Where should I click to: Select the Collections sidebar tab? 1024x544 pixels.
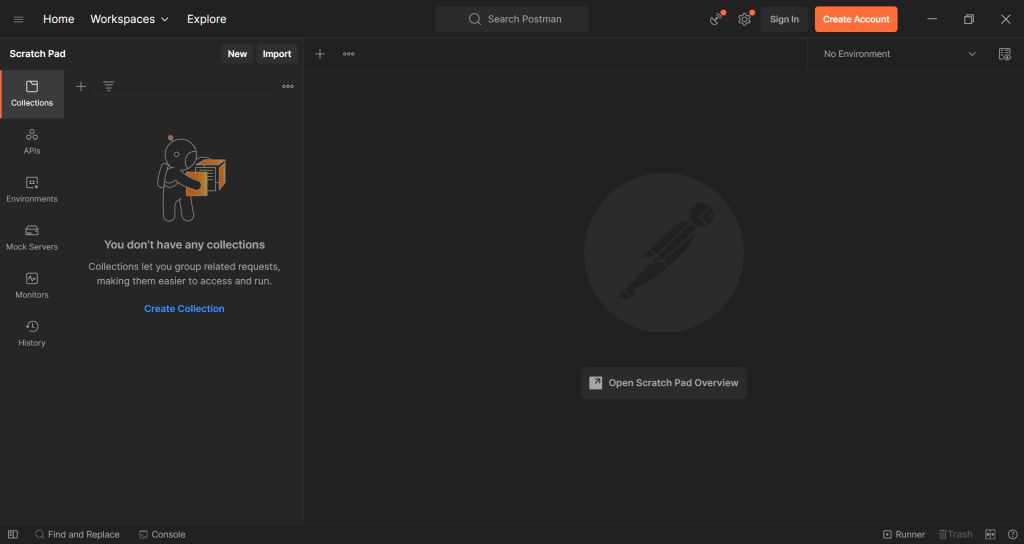pyautogui.click(x=32, y=94)
